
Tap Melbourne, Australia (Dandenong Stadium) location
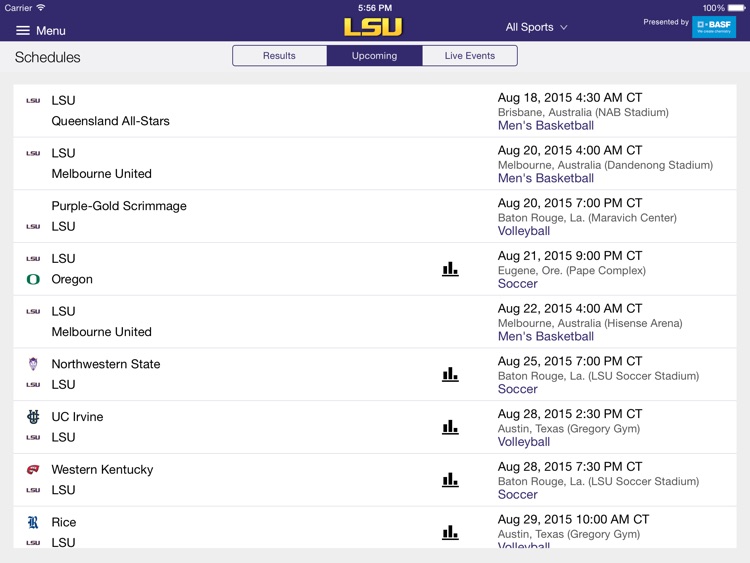(x=605, y=165)
